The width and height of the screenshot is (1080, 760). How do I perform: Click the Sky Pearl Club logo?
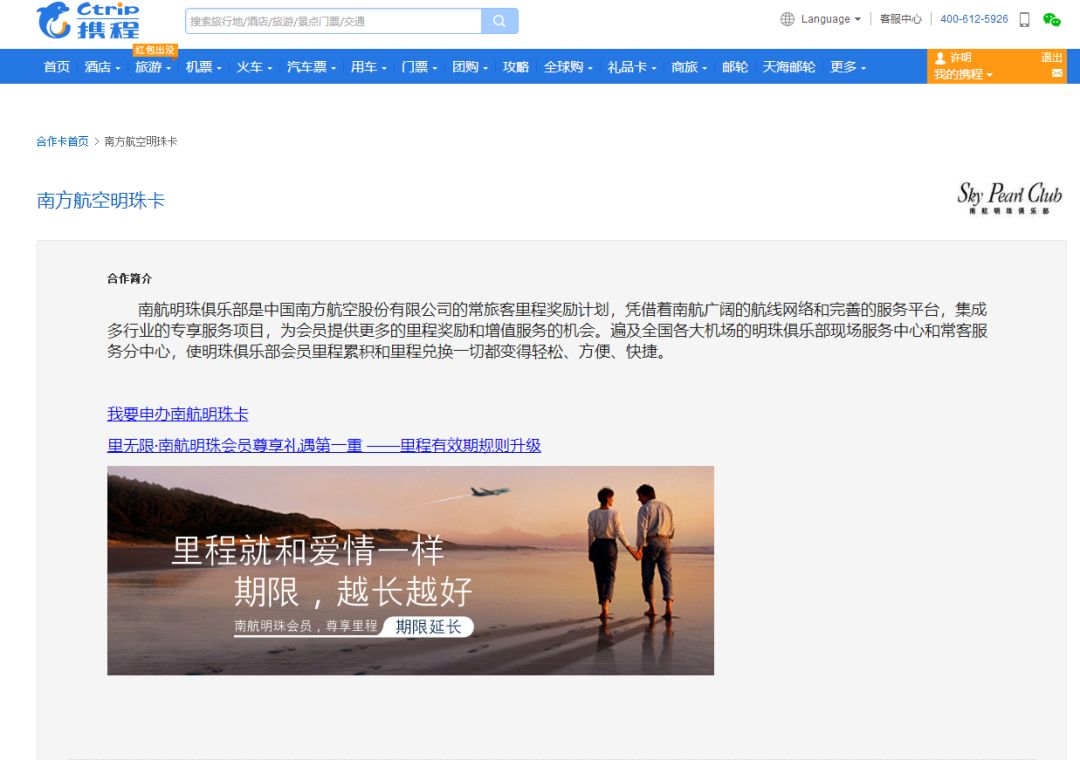(x=1009, y=198)
